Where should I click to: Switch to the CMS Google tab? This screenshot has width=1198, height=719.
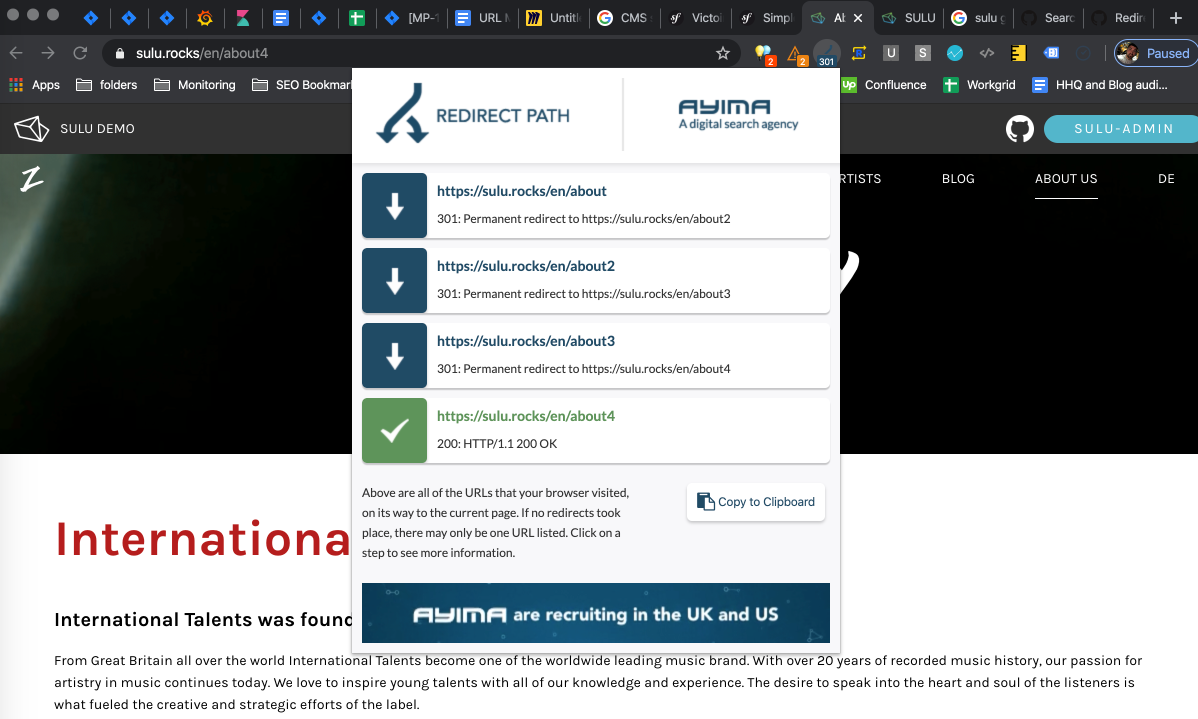point(623,18)
